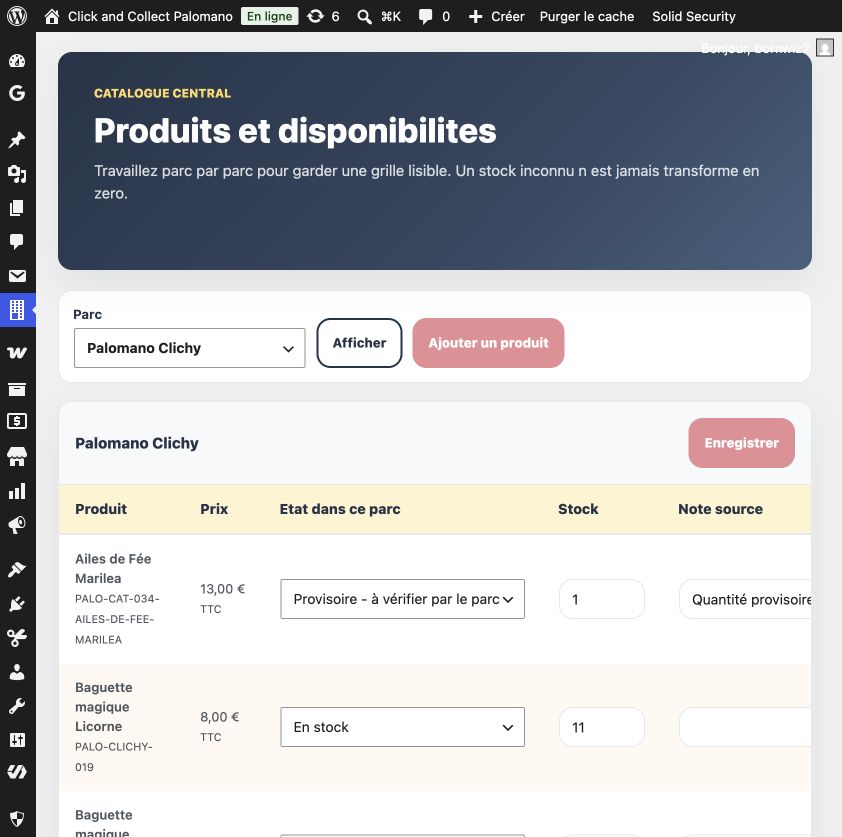
Task: Click product name Ailes de Fée Marilea
Action: click(113, 569)
